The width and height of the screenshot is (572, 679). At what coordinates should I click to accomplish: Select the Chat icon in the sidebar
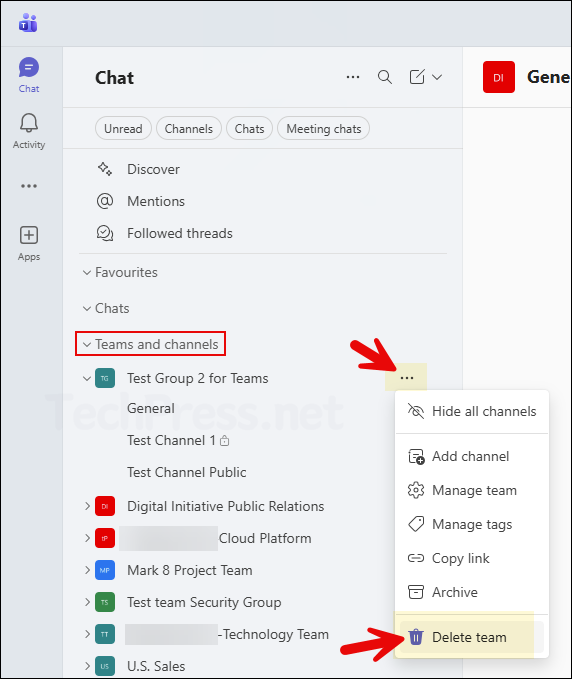(29, 68)
